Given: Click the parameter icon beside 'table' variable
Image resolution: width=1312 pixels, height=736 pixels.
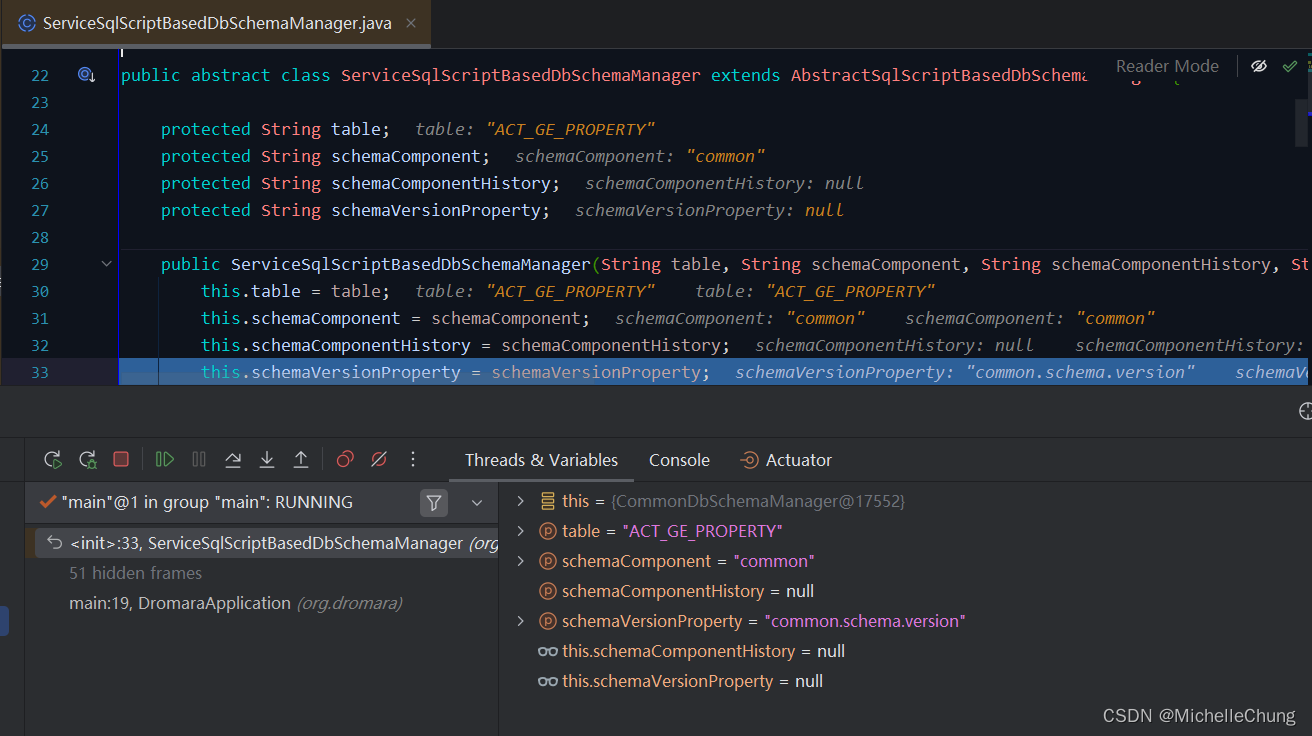Looking at the screenshot, I should (548, 531).
